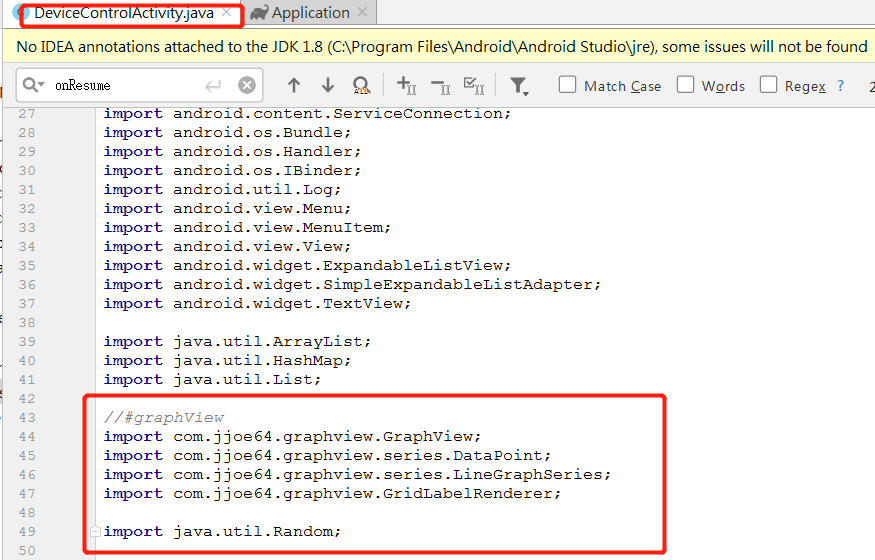The height and width of the screenshot is (560, 875).
Task: Collapse imports fold marker at line 49
Action: point(95,532)
